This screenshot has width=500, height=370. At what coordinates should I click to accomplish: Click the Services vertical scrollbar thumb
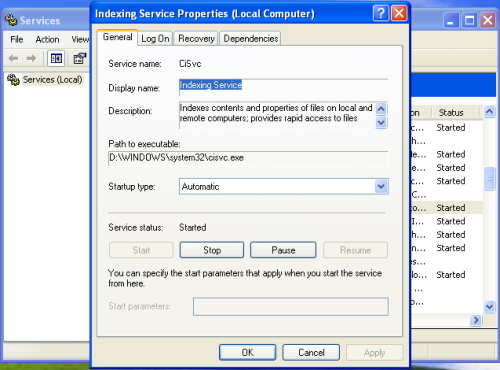[x=489, y=179]
